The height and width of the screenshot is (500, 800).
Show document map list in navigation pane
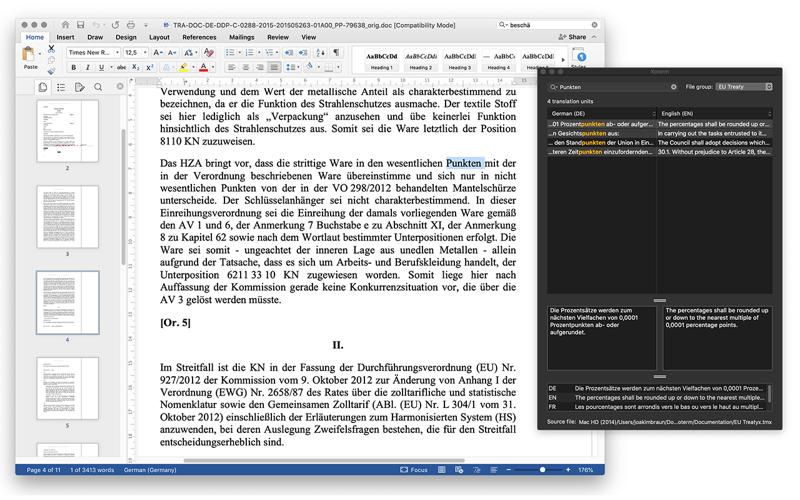[61, 87]
